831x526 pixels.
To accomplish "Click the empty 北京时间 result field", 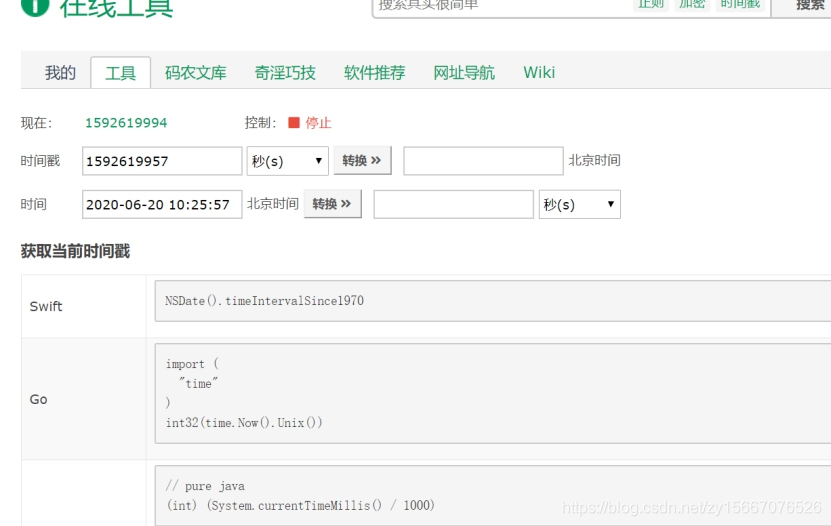I will coord(483,161).
